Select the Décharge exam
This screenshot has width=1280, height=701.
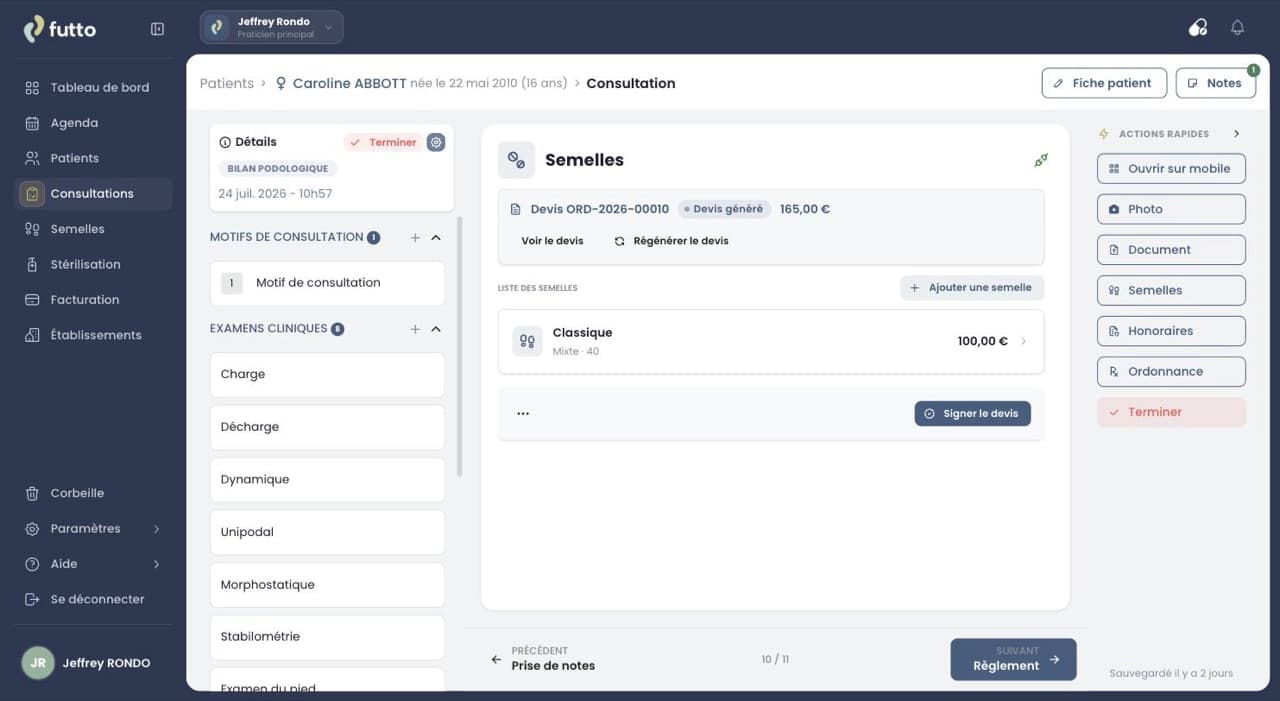[x=327, y=427]
